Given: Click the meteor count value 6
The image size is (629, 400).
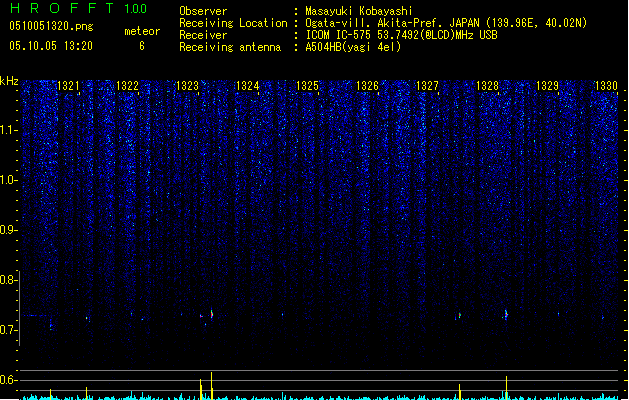Looking at the screenshot, I should [x=142, y=46].
